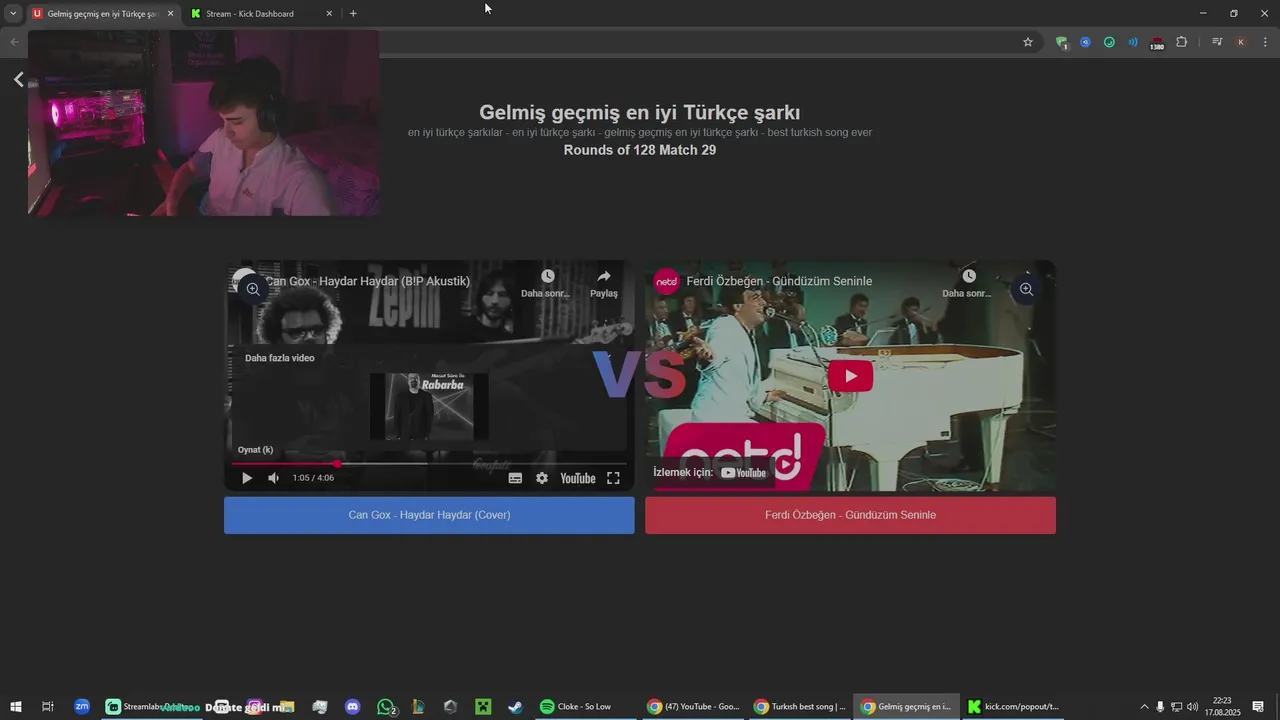1280x720 pixels.
Task: Open the media controls icon in toolbar
Action: tap(1217, 42)
